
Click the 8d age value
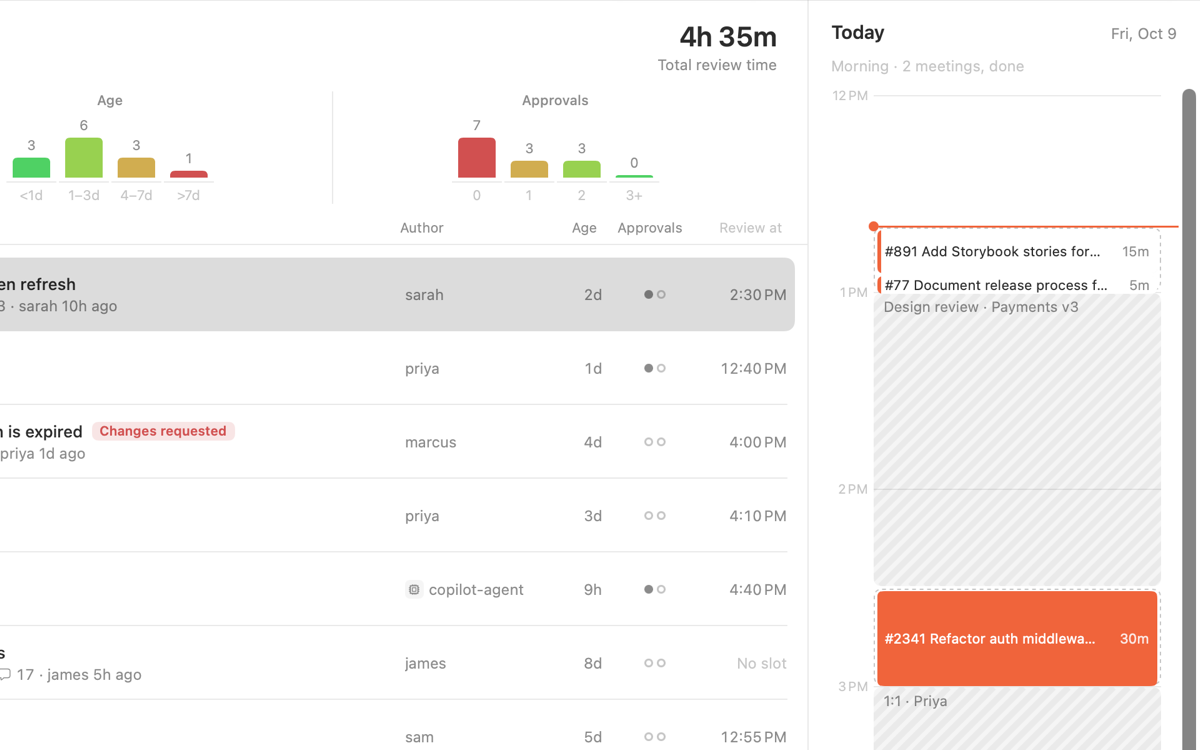(593, 664)
